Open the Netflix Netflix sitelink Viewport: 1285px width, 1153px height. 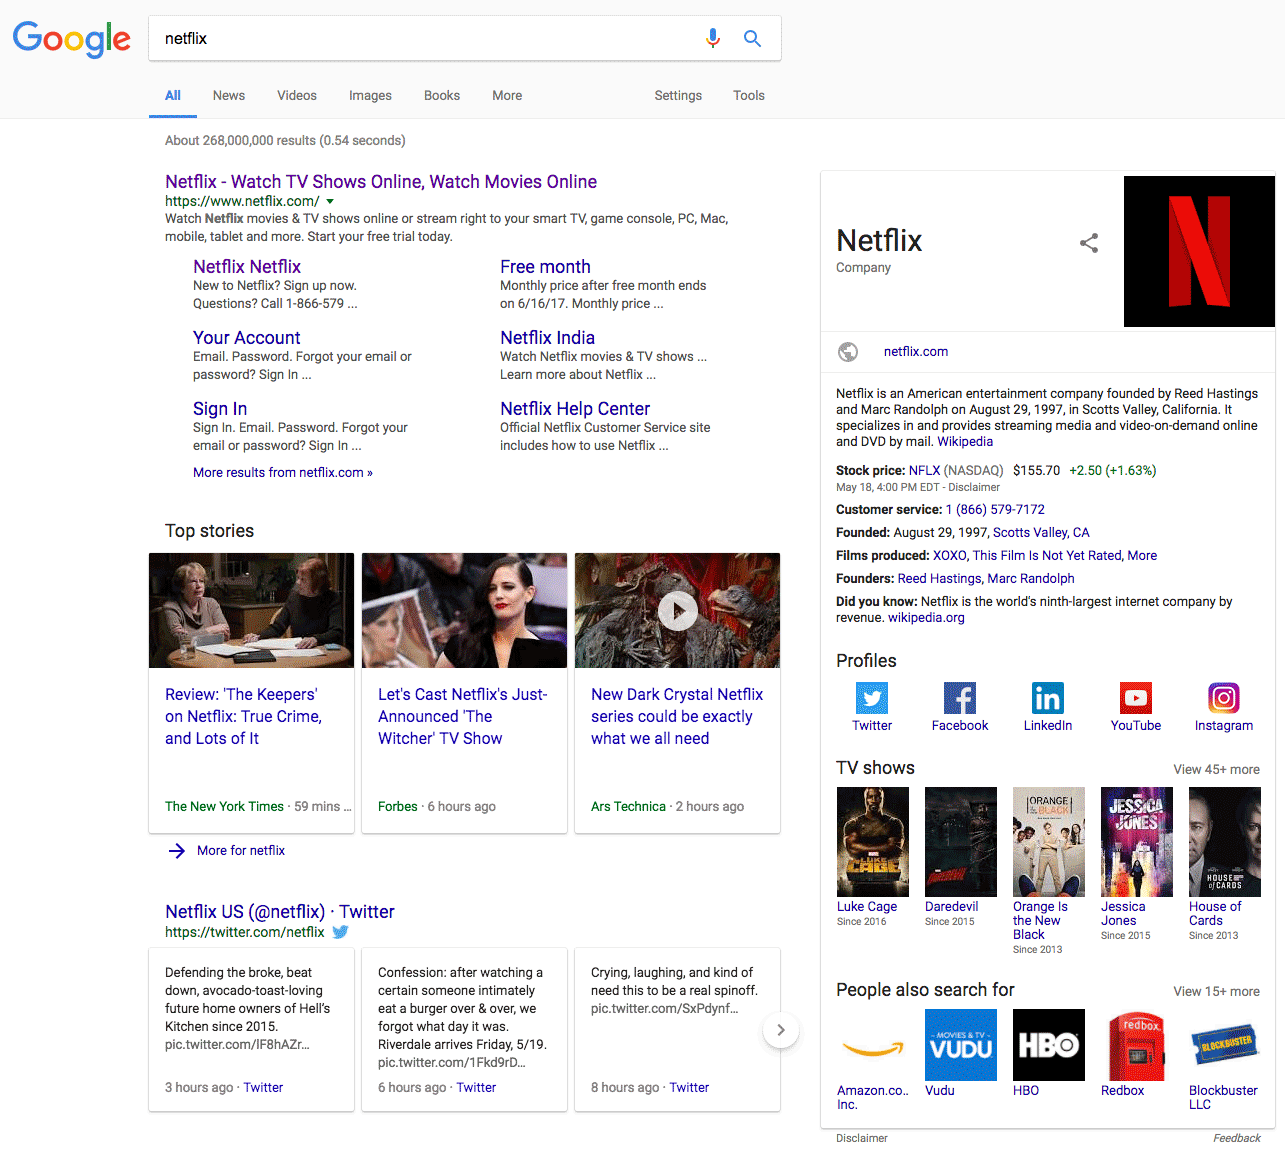click(247, 267)
